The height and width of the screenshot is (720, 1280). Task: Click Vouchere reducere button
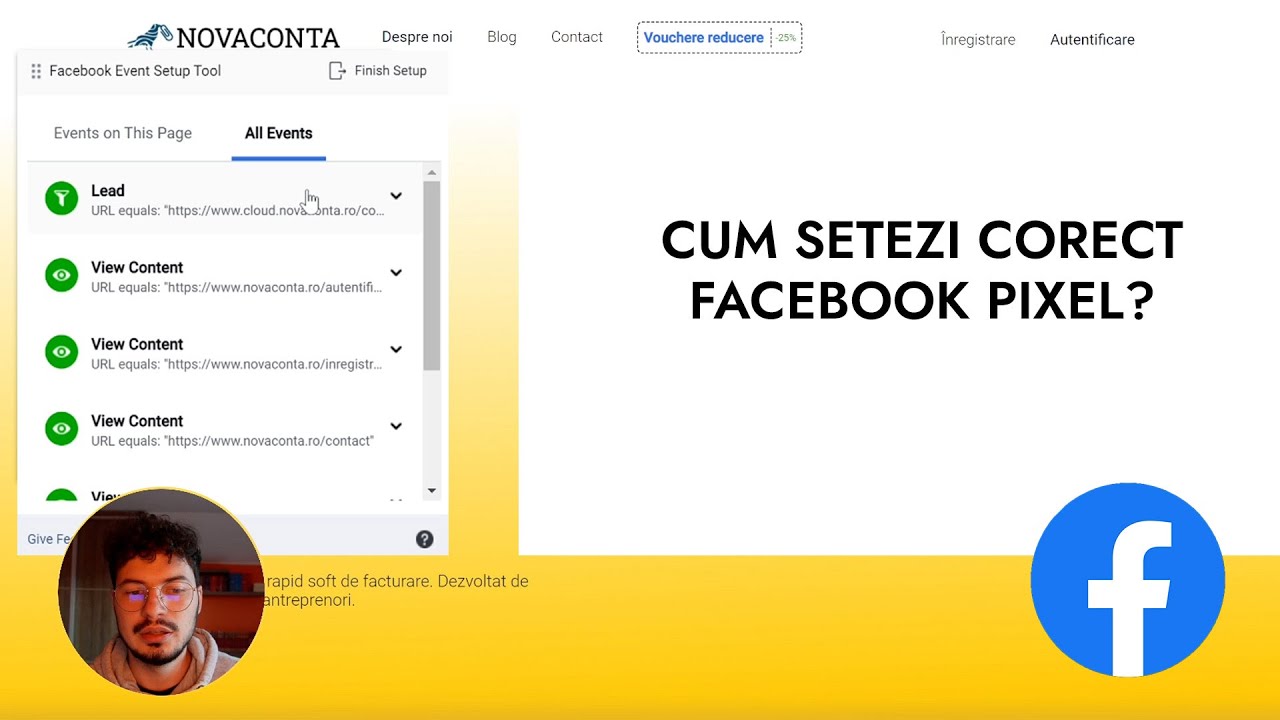[719, 38]
